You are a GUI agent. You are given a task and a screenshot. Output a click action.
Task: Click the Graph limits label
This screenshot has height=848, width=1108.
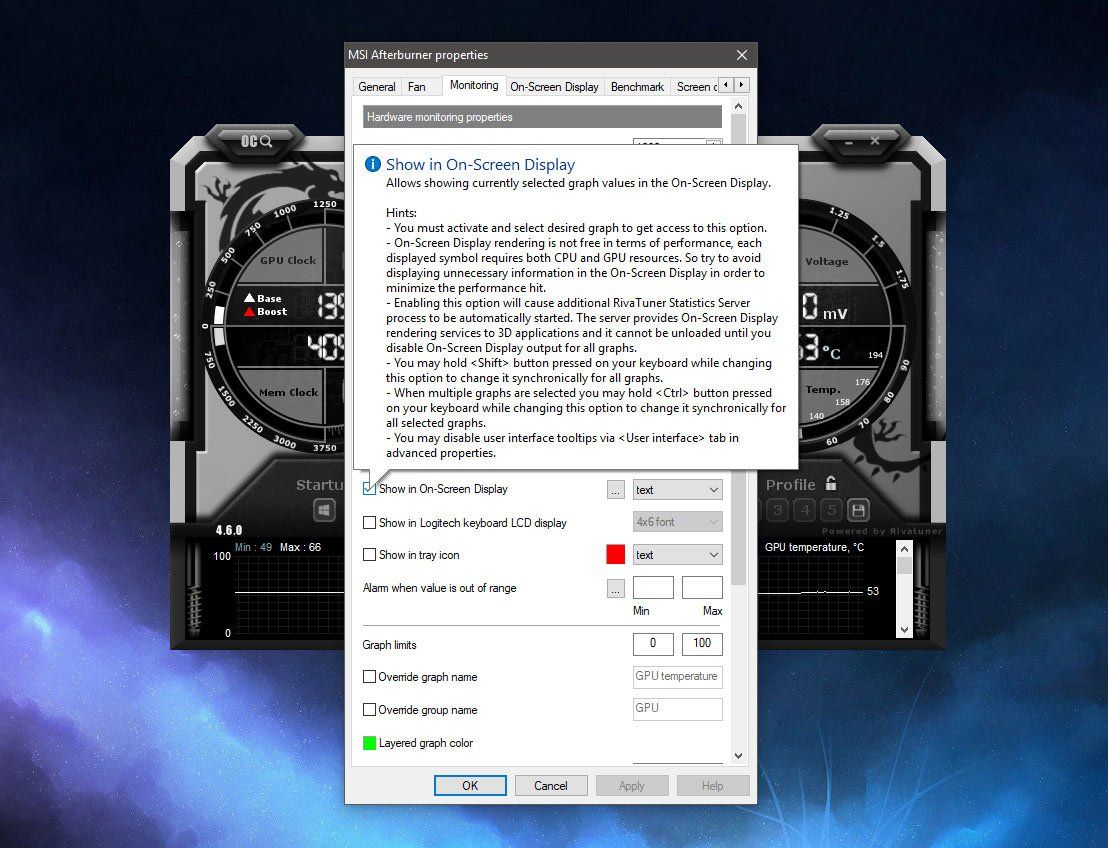pos(389,644)
